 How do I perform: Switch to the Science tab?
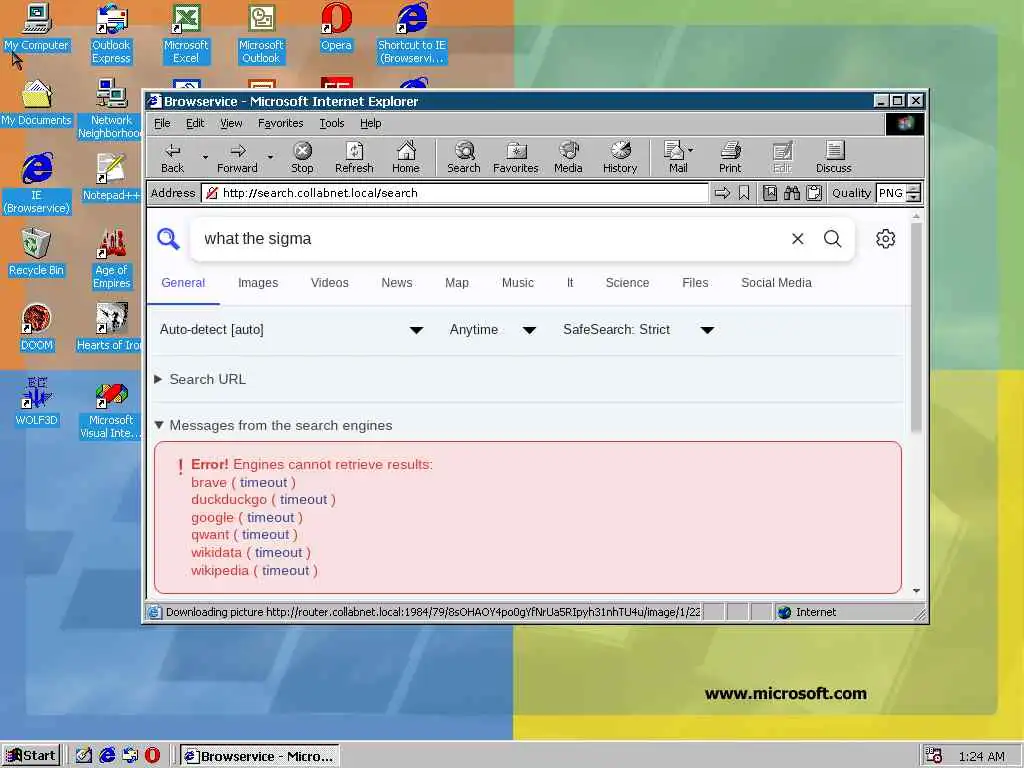627,283
